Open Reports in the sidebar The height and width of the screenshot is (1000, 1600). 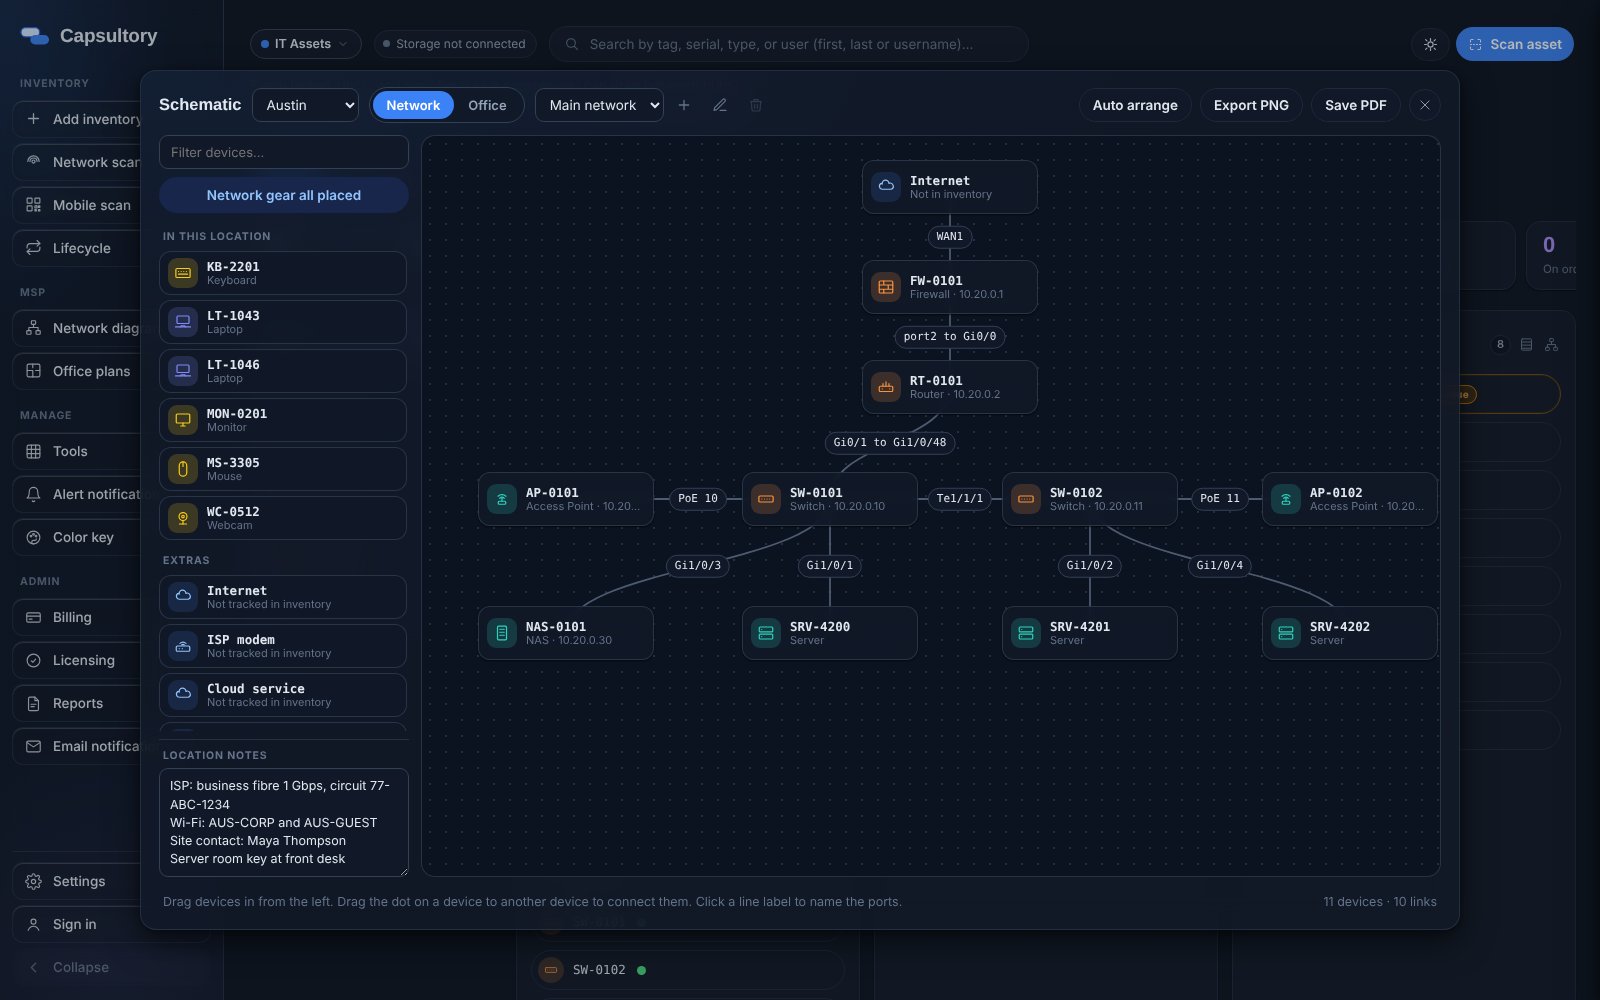78,703
